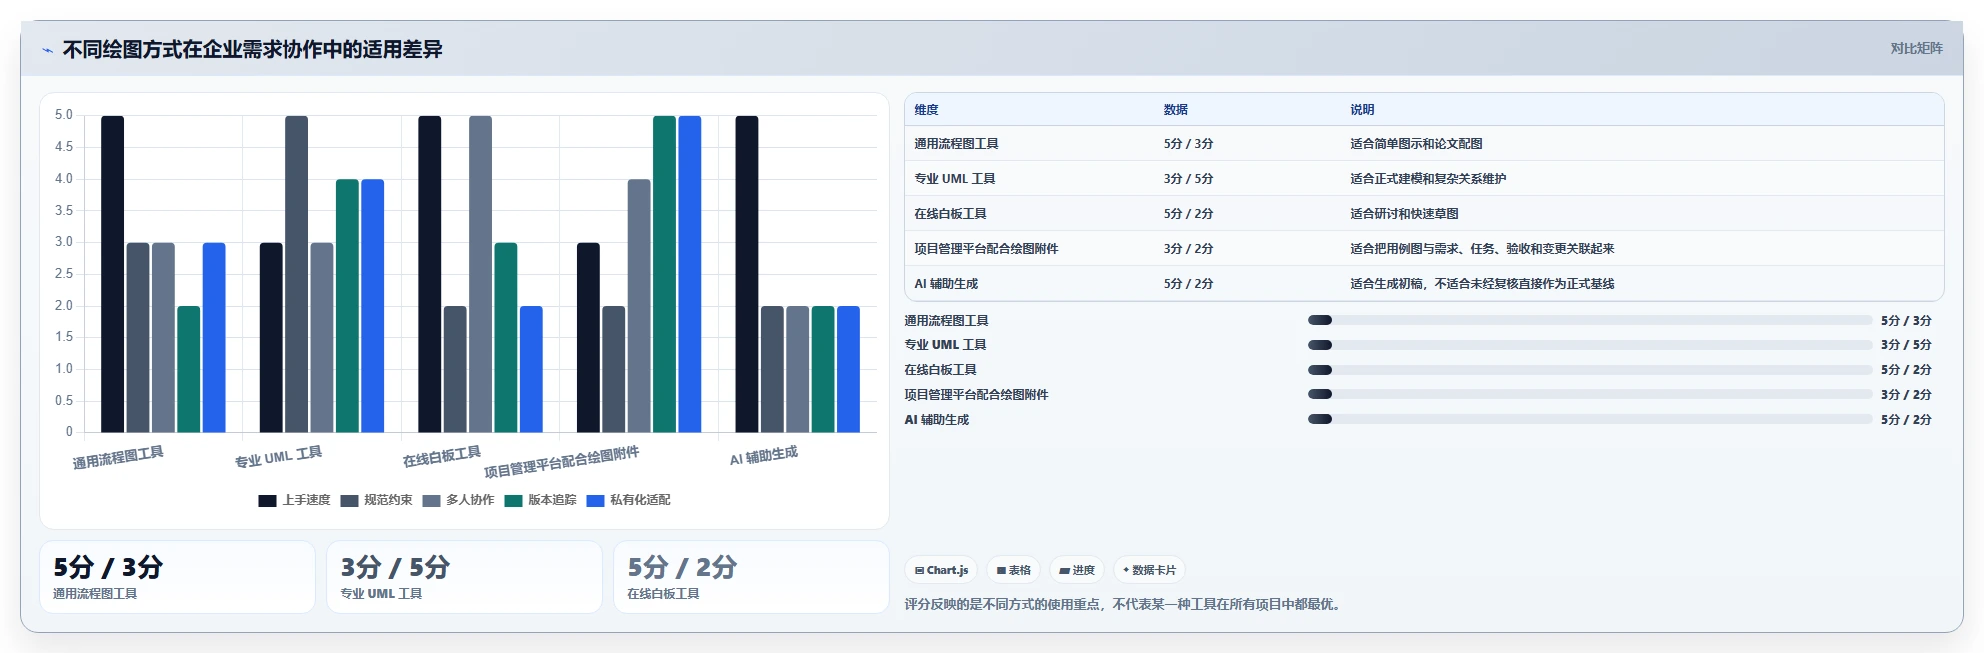The height and width of the screenshot is (653, 1984).
Task: Click the blue icon beside the panel title
Action: coord(47,50)
